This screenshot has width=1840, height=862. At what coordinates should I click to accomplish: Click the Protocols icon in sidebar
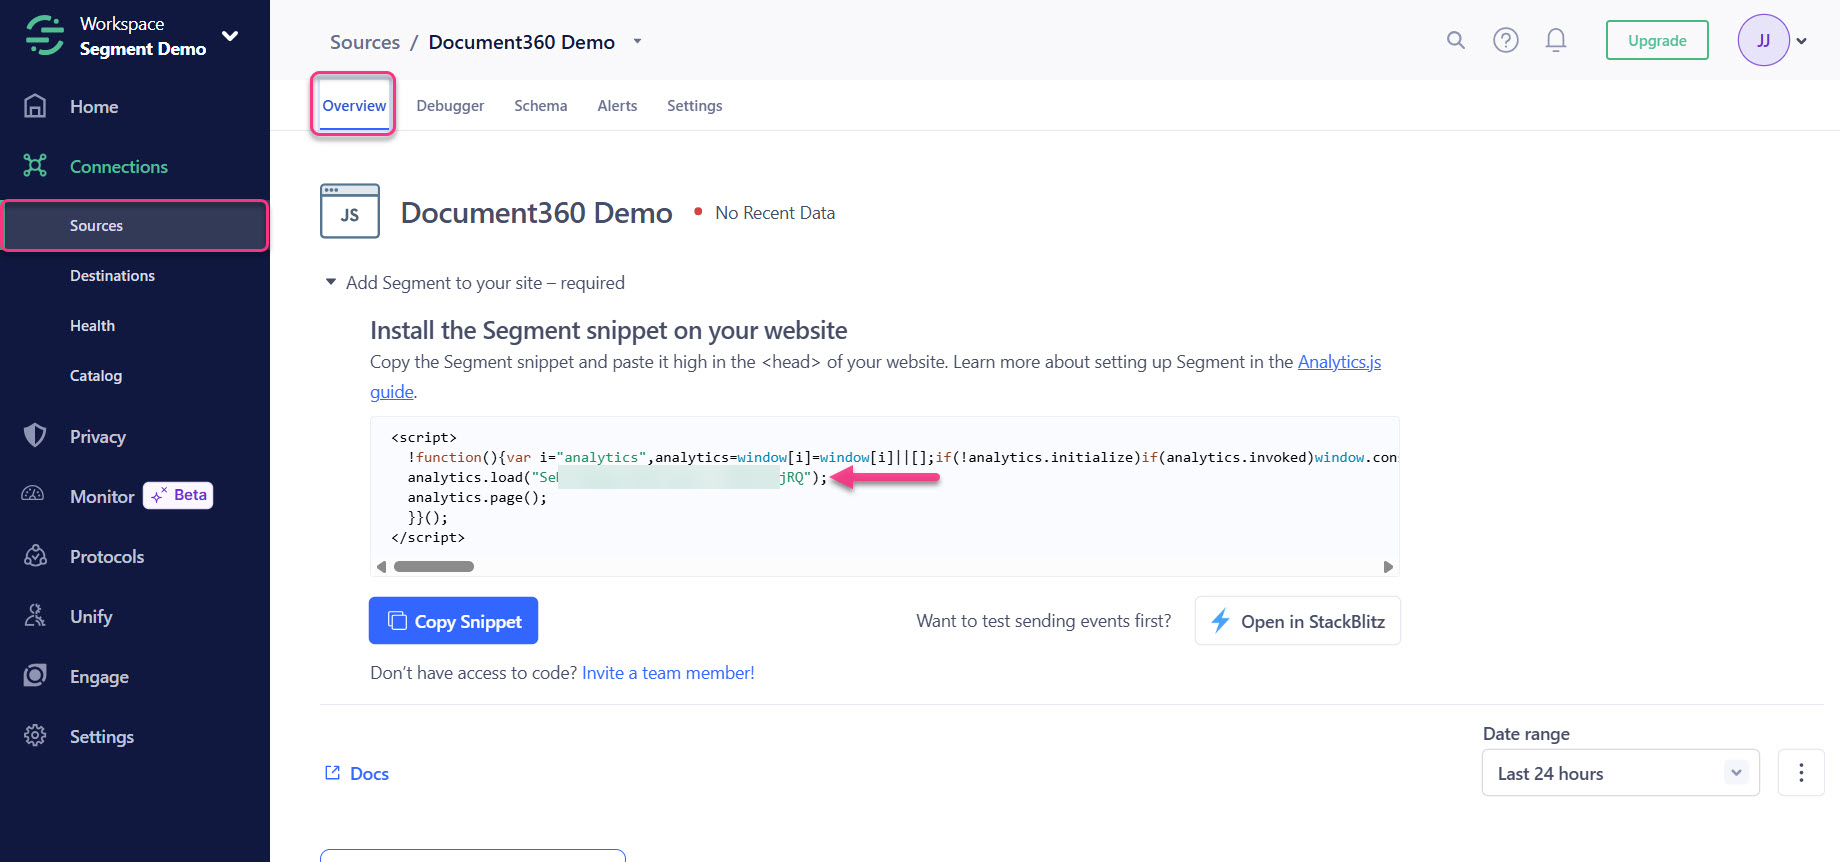35,556
